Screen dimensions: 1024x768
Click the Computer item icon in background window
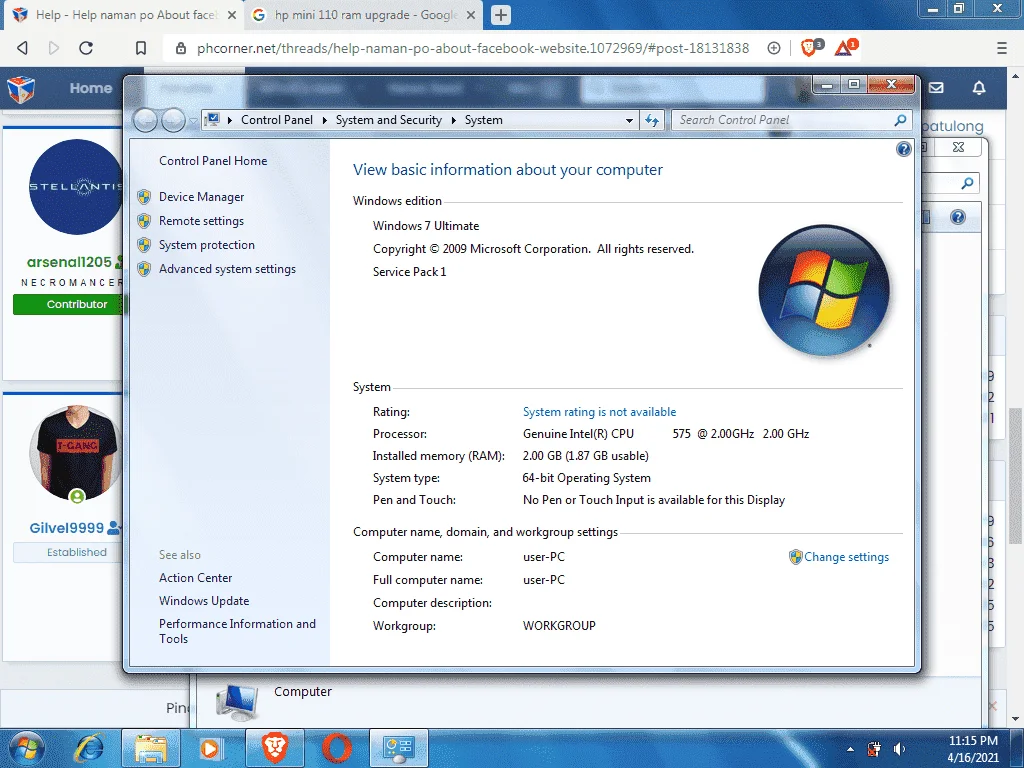(236, 703)
